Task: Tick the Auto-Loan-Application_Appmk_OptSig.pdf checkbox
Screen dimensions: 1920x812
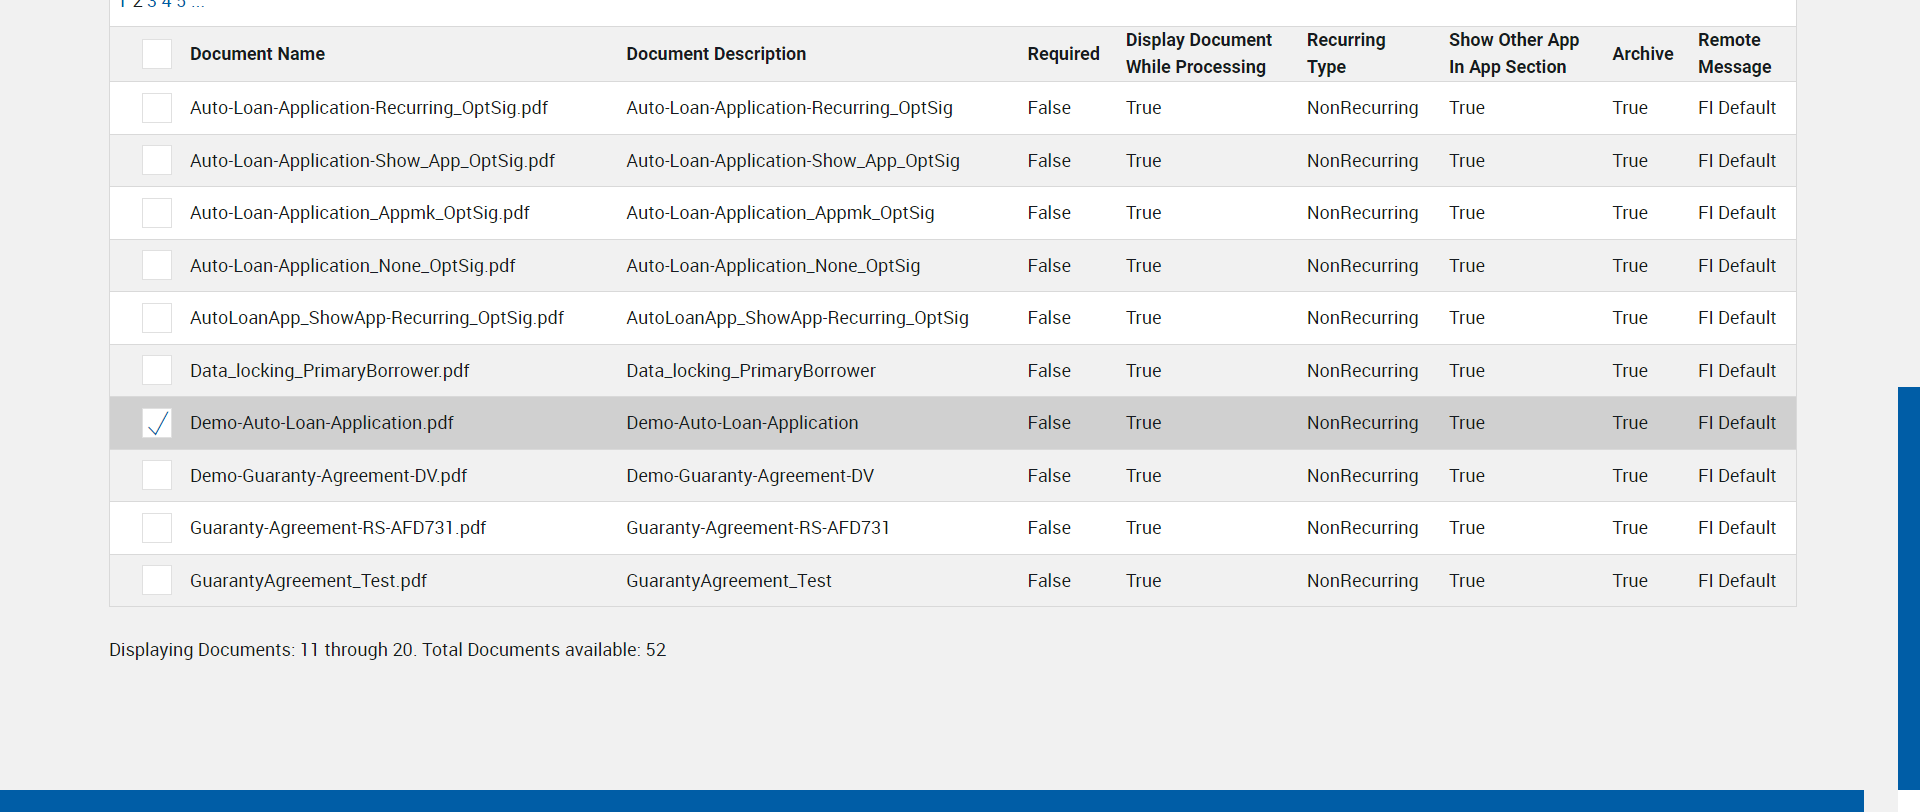Action: click(157, 213)
